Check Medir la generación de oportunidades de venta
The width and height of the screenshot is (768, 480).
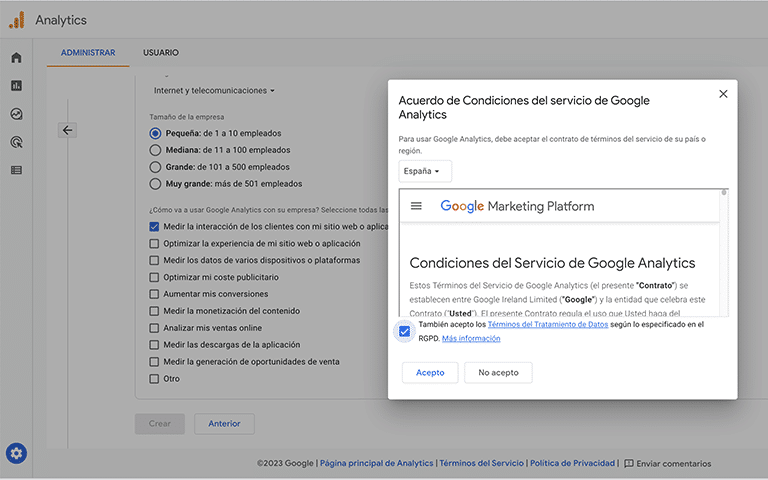point(154,361)
